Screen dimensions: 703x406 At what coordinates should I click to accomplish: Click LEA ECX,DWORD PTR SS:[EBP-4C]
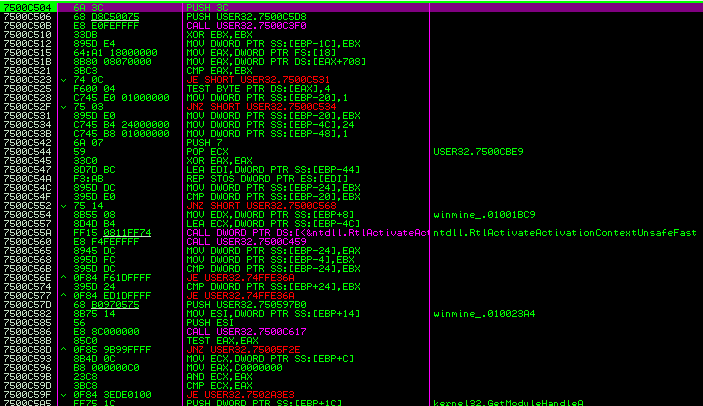point(273,223)
